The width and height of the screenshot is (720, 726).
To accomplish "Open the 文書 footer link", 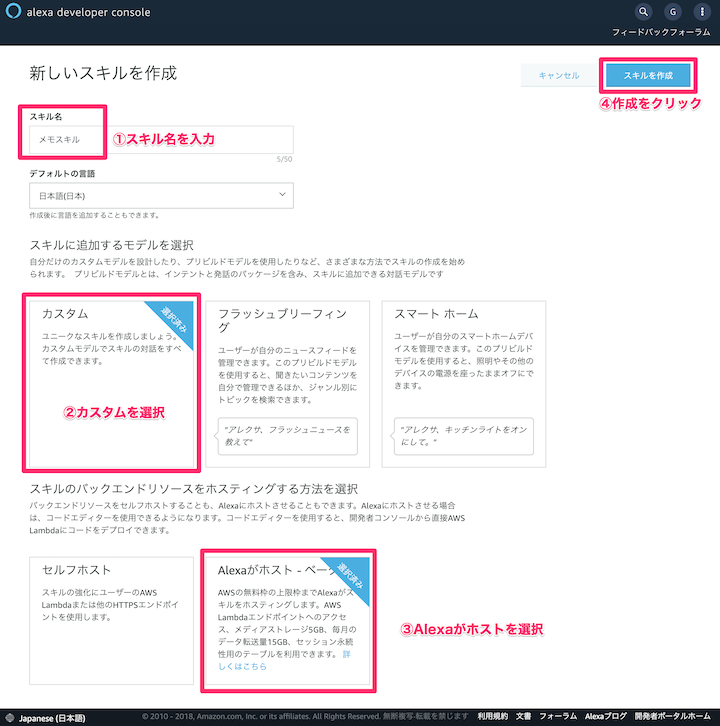I will click(x=524, y=716).
